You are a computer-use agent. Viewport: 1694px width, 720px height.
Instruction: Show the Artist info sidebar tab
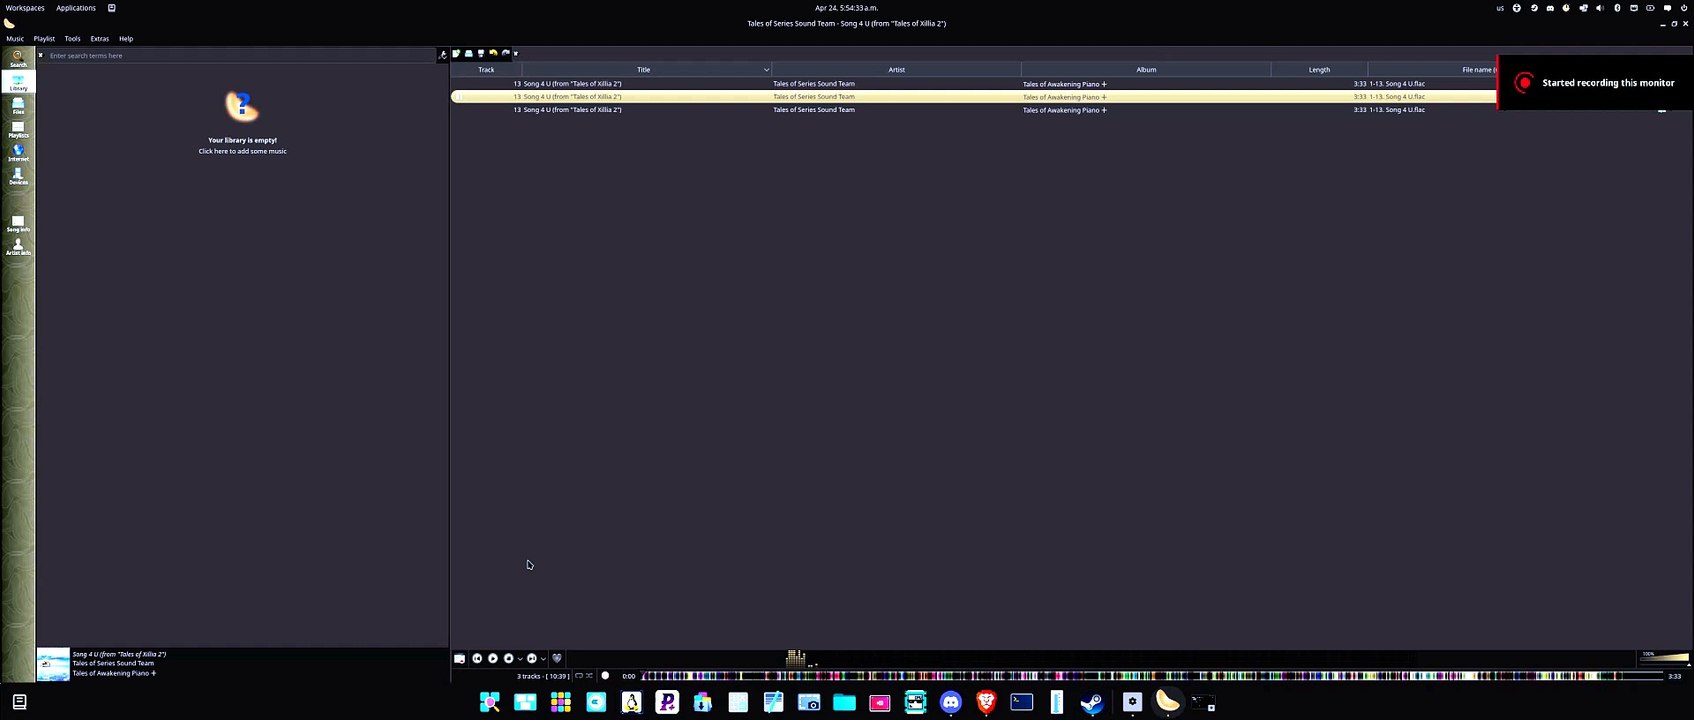18,247
